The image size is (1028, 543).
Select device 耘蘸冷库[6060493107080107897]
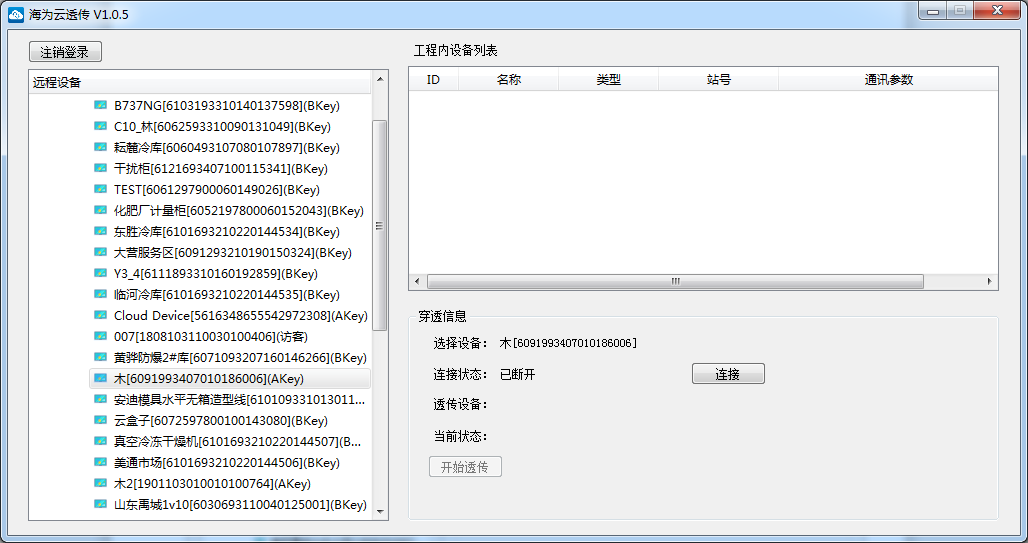click(227, 148)
